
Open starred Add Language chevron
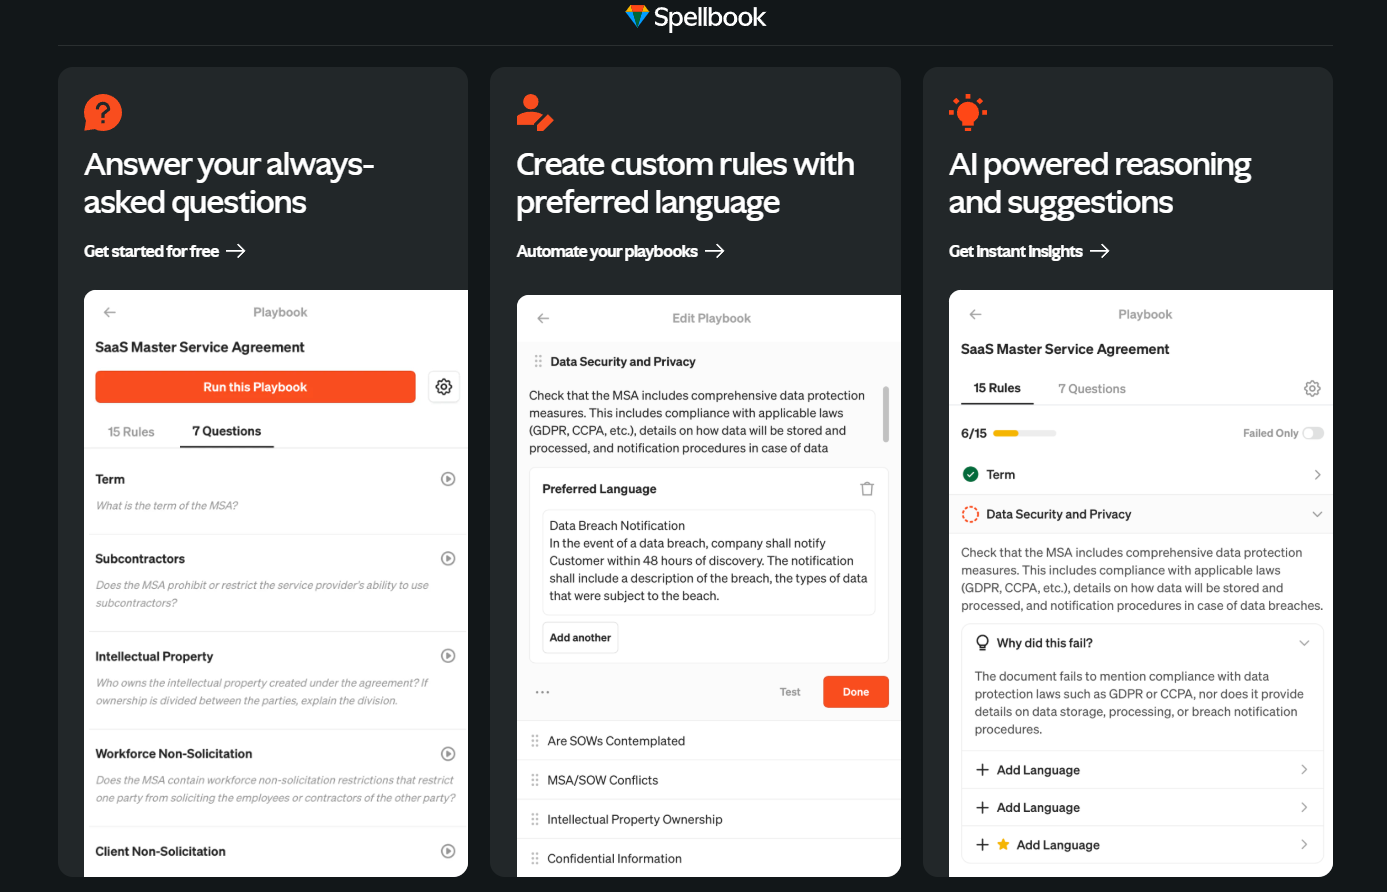1304,845
